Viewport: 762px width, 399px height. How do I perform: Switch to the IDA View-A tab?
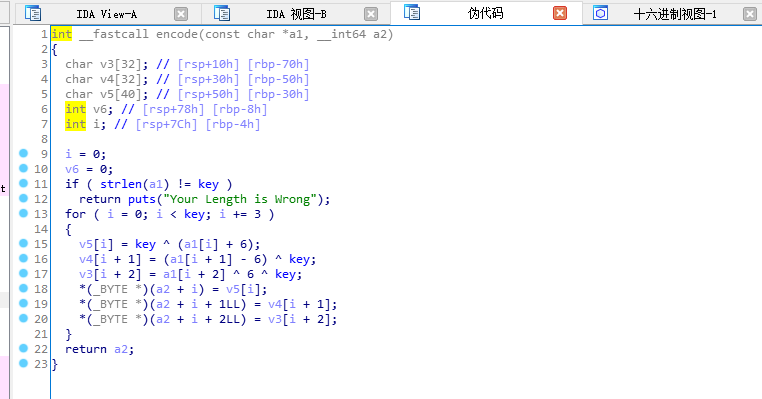(x=106, y=14)
